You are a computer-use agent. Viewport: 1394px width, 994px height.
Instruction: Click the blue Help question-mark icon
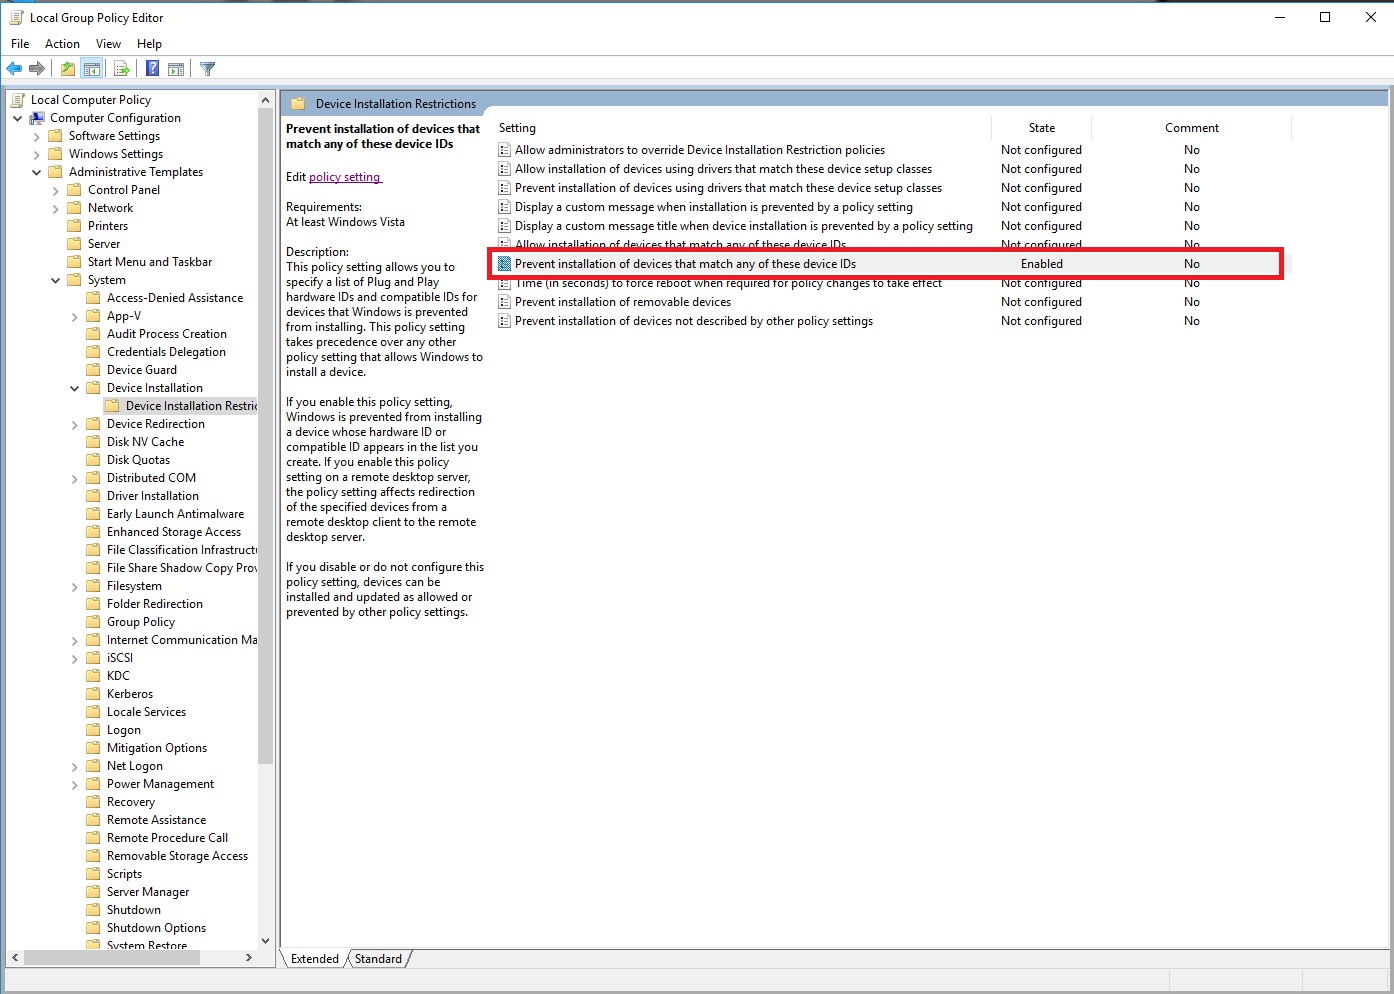tap(152, 69)
